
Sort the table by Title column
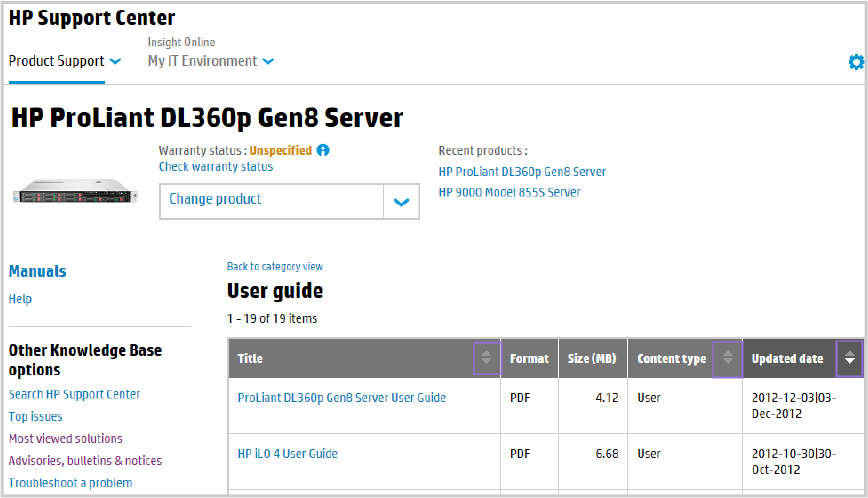(487, 358)
